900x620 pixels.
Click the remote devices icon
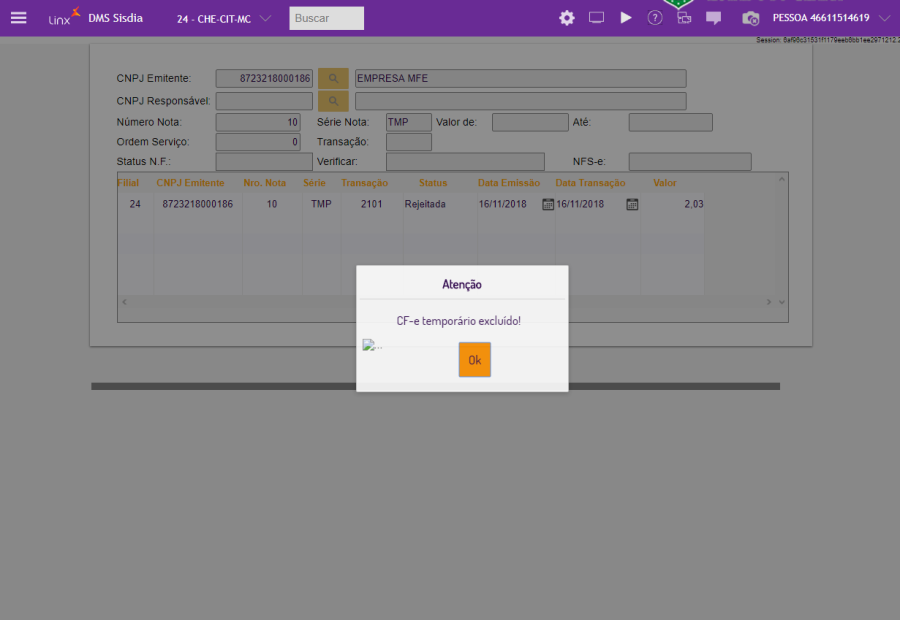coord(684,18)
